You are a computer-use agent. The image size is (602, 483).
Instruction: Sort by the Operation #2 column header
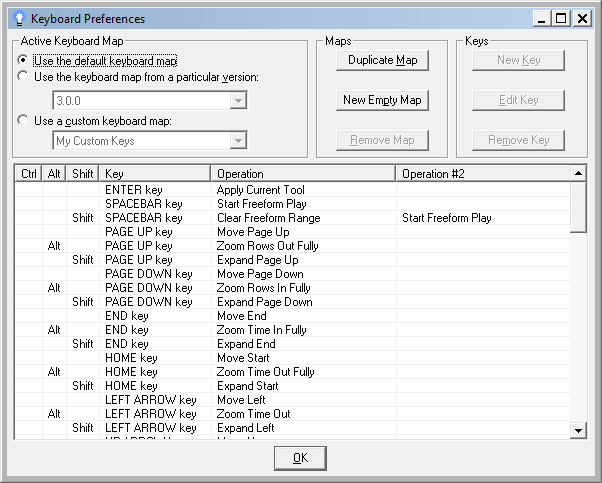coord(483,174)
